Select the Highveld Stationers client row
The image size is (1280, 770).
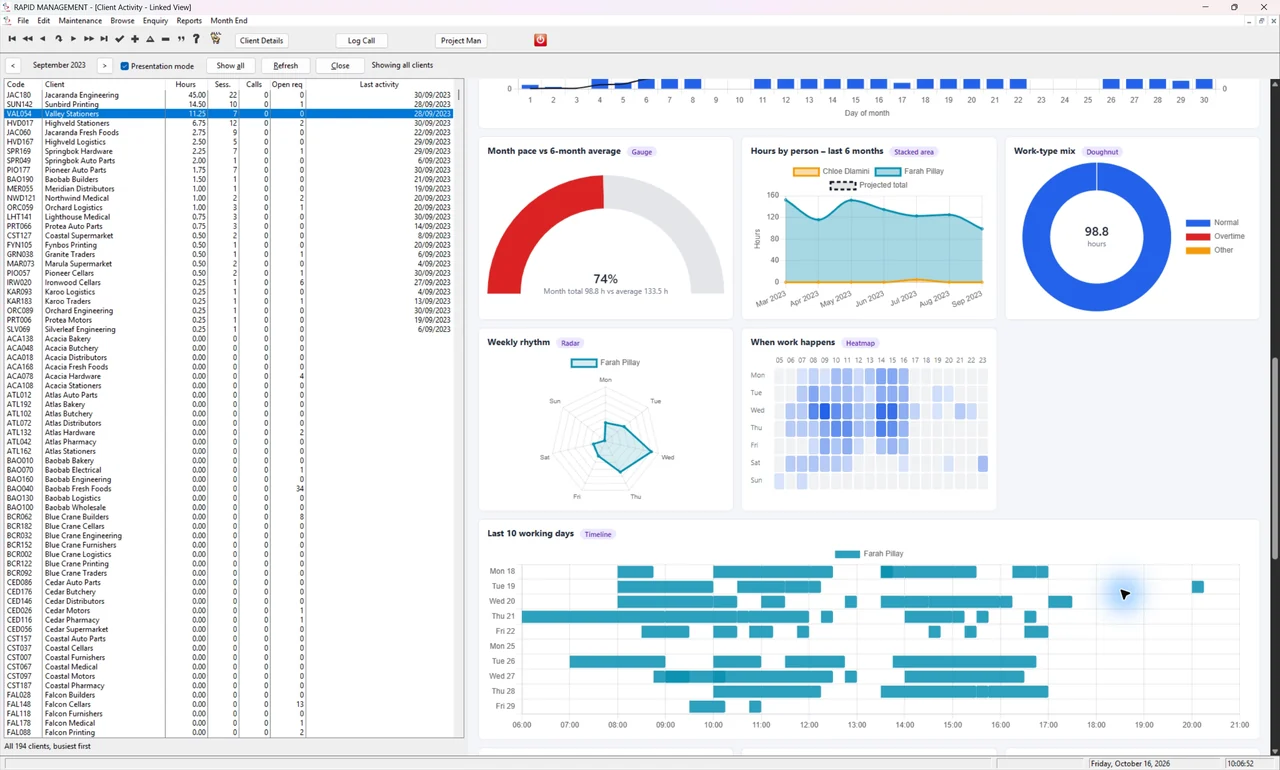[229, 123]
